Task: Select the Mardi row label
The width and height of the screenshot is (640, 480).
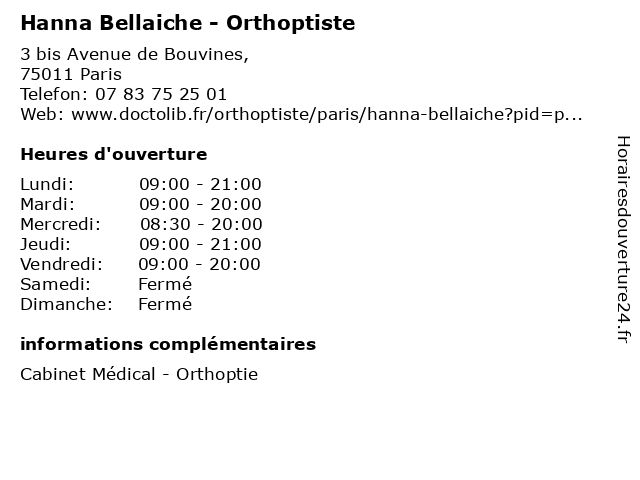Action: click(x=48, y=204)
